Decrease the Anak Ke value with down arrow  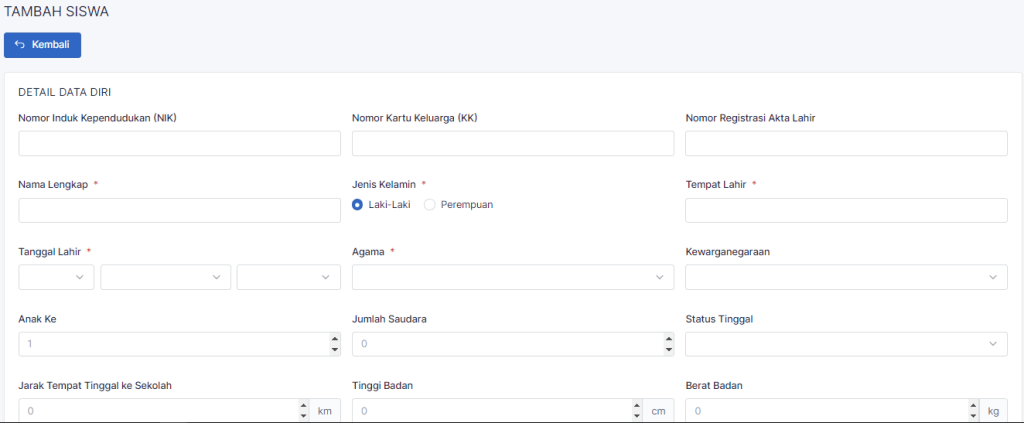(334, 350)
